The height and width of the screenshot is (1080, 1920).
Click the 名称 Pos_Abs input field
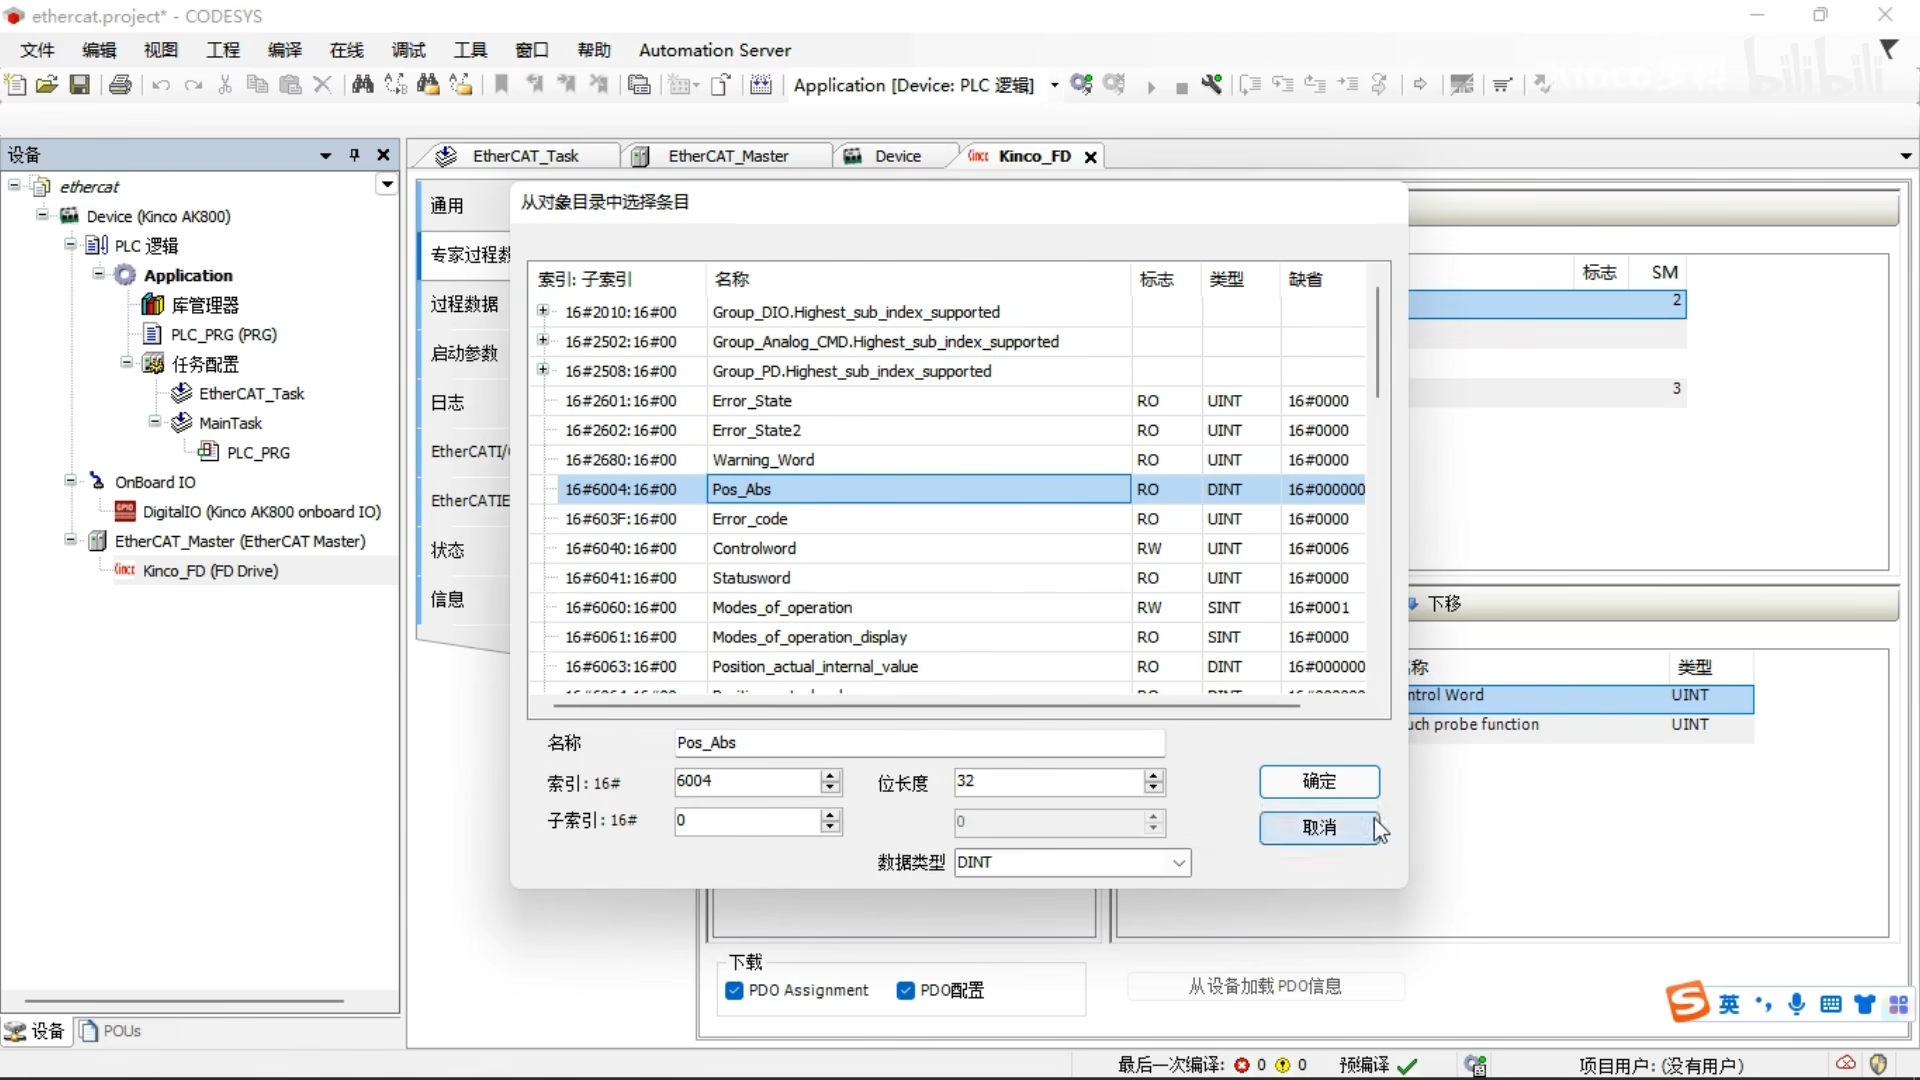[x=919, y=742]
